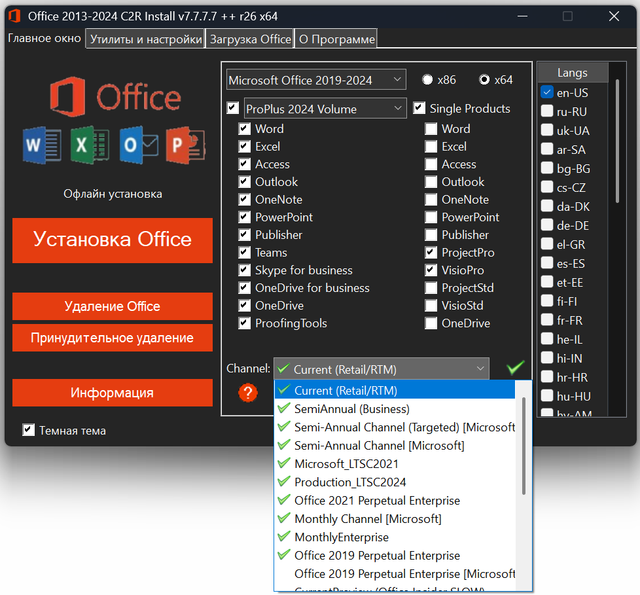Click the large green checkmark beside Channel
The image size is (640, 595).
(515, 368)
